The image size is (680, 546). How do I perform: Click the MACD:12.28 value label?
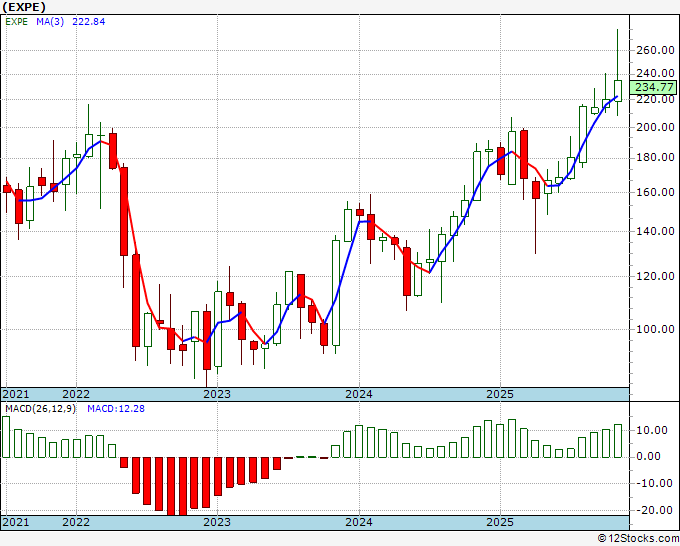116,409
